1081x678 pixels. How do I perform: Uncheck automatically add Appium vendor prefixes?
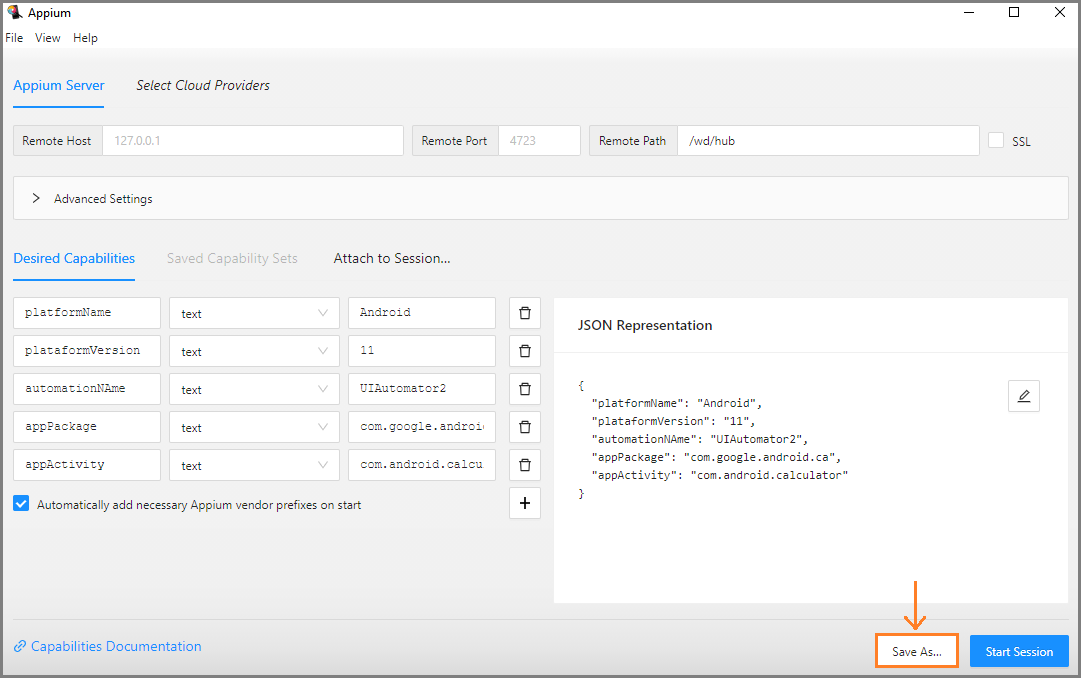click(22, 504)
